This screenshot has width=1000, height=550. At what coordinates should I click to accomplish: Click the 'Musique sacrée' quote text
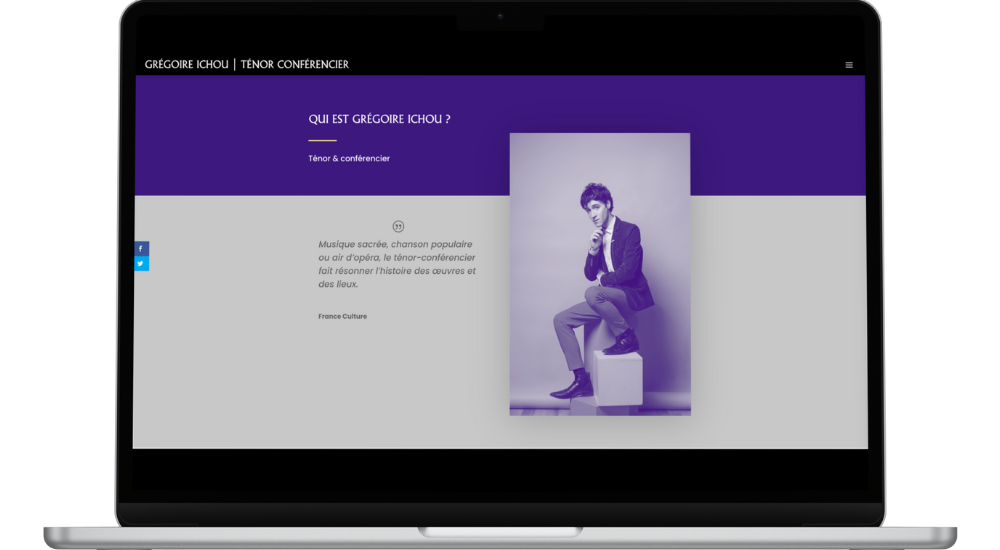point(397,264)
